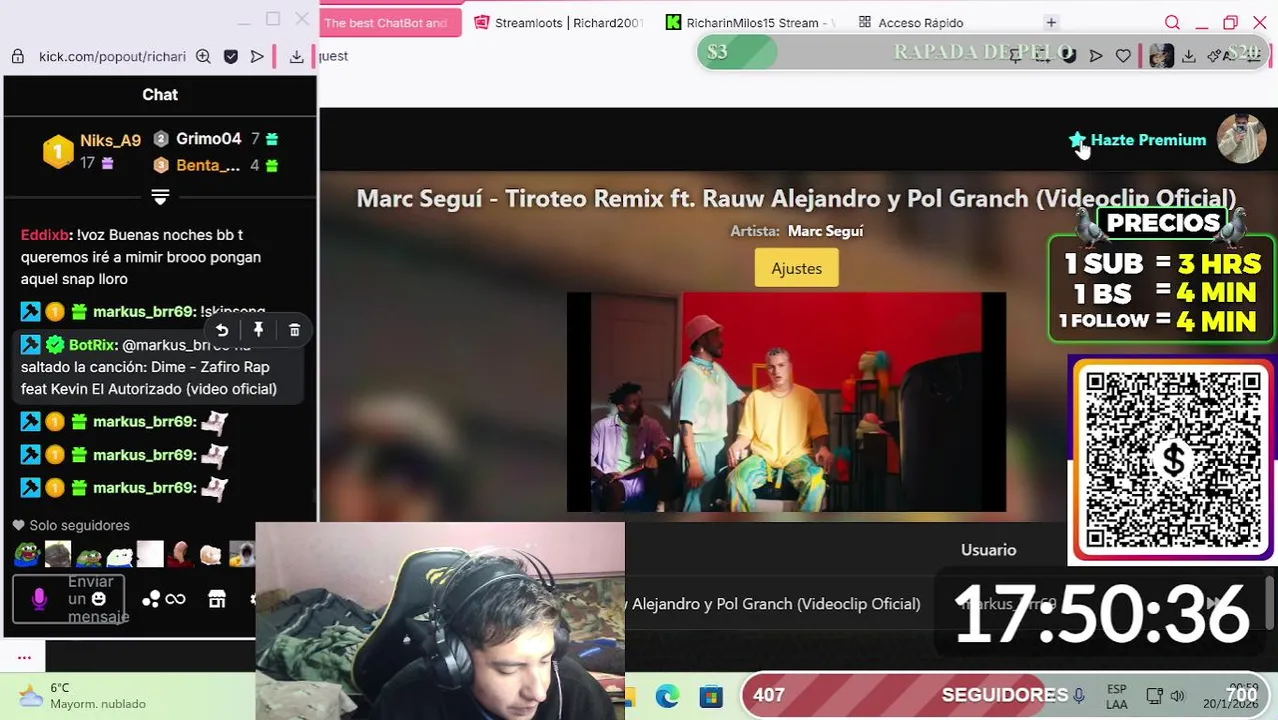Open the tracker shield icon in popout address bar

click(x=231, y=56)
